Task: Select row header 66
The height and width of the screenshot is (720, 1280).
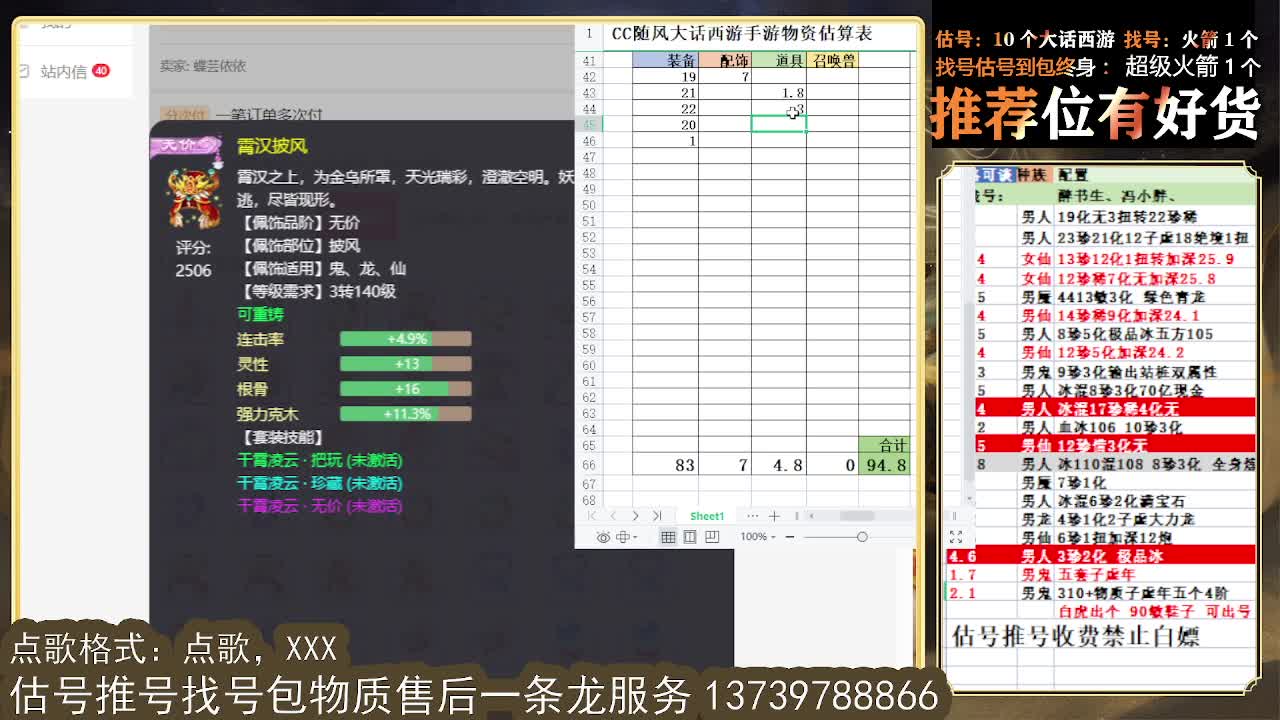Action: coord(589,465)
